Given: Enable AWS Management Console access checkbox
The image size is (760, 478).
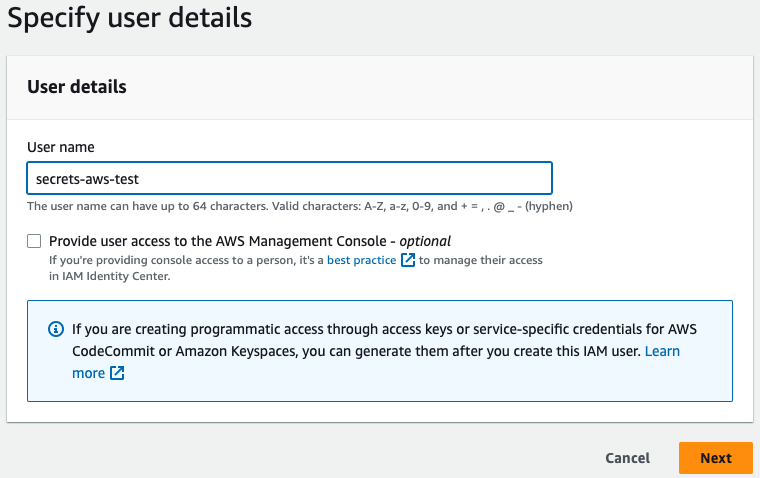Looking at the screenshot, I should pos(35,241).
